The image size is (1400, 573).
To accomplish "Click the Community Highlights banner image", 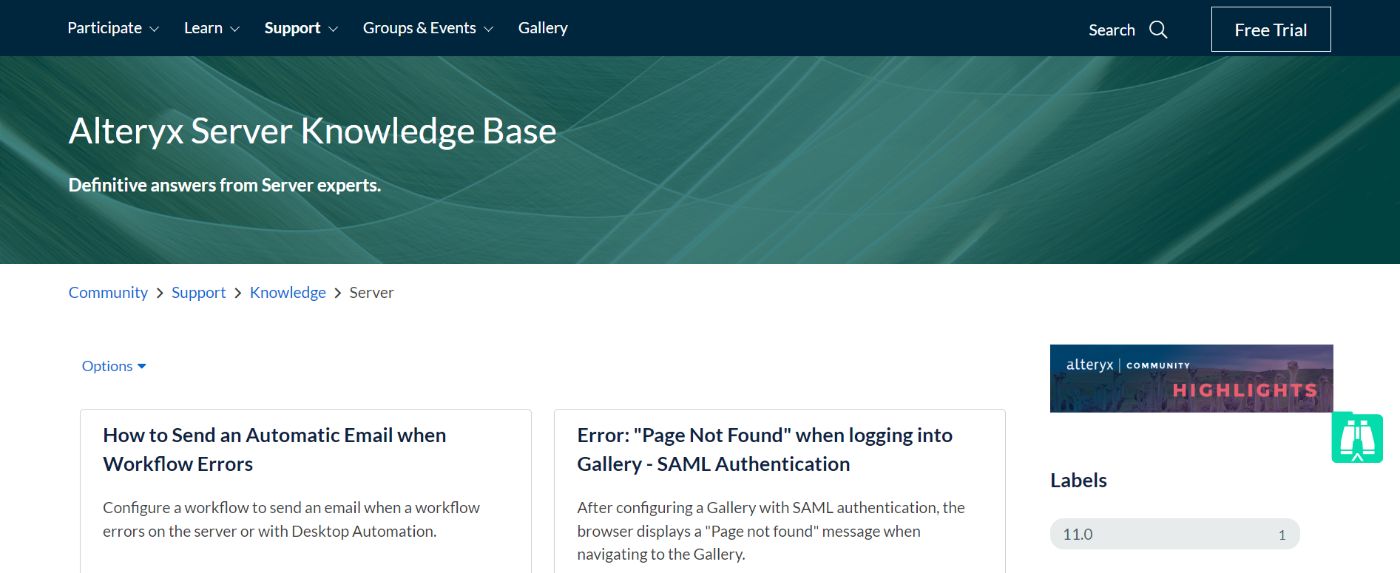I will [x=1191, y=378].
